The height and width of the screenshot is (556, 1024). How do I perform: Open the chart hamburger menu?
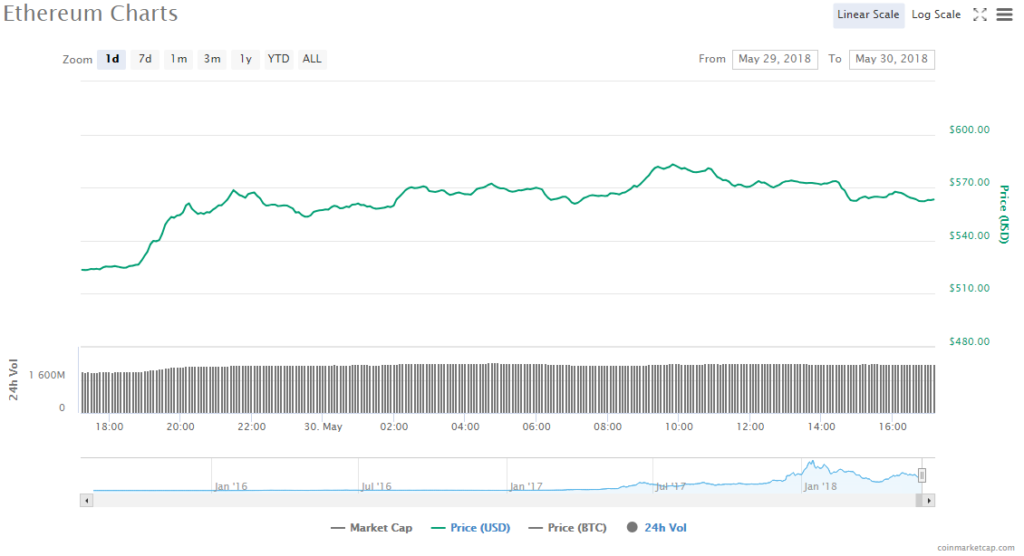coord(1004,14)
